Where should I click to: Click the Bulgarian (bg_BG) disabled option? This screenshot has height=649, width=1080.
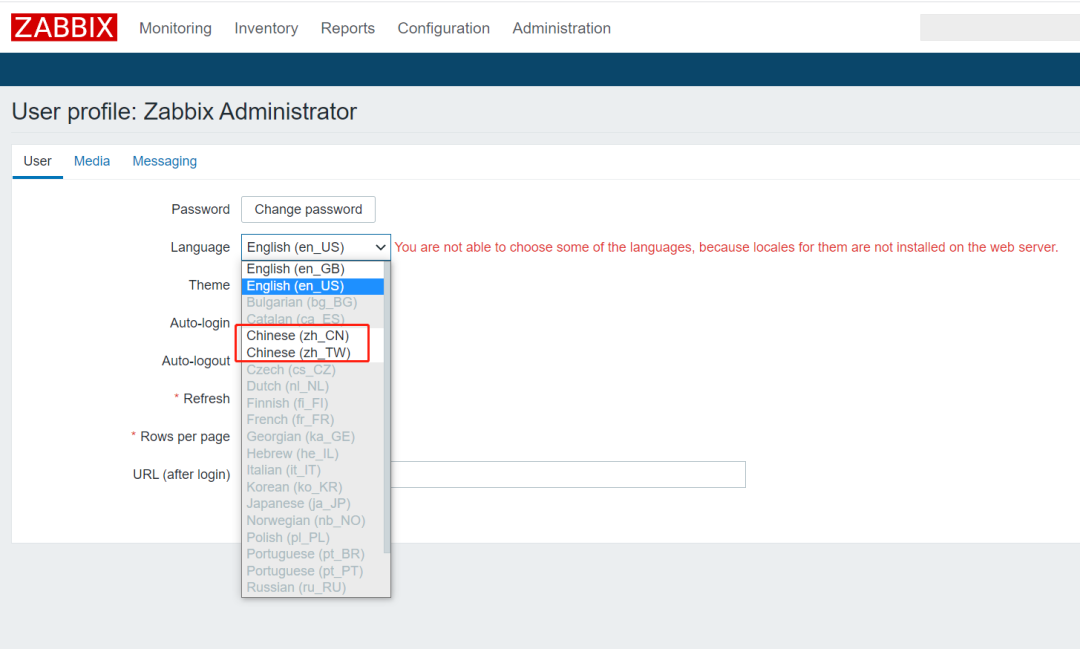coord(313,302)
